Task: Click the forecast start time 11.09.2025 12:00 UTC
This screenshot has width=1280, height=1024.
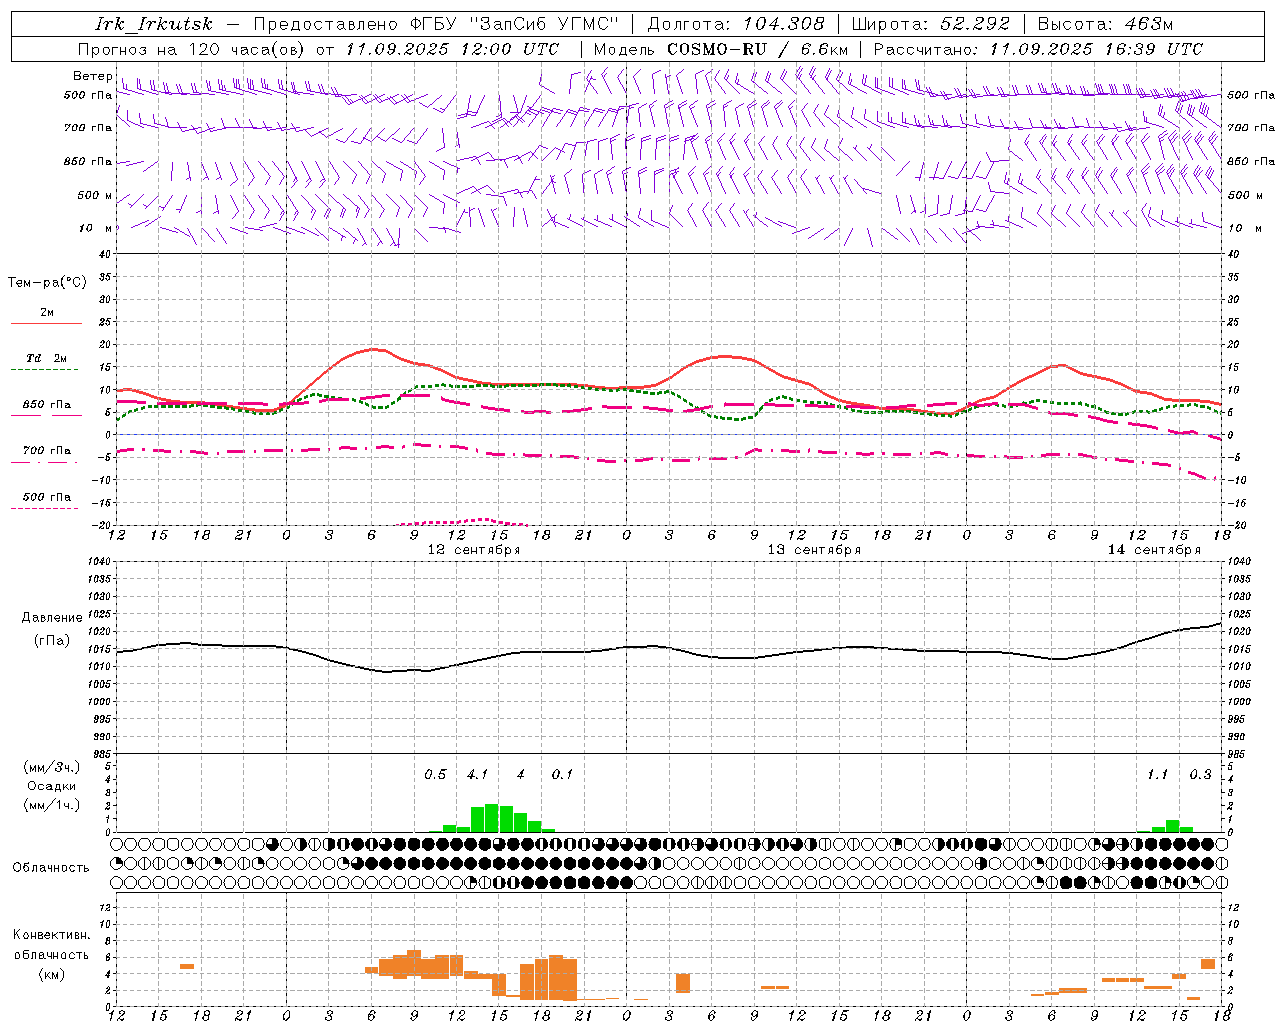Action: point(453,49)
